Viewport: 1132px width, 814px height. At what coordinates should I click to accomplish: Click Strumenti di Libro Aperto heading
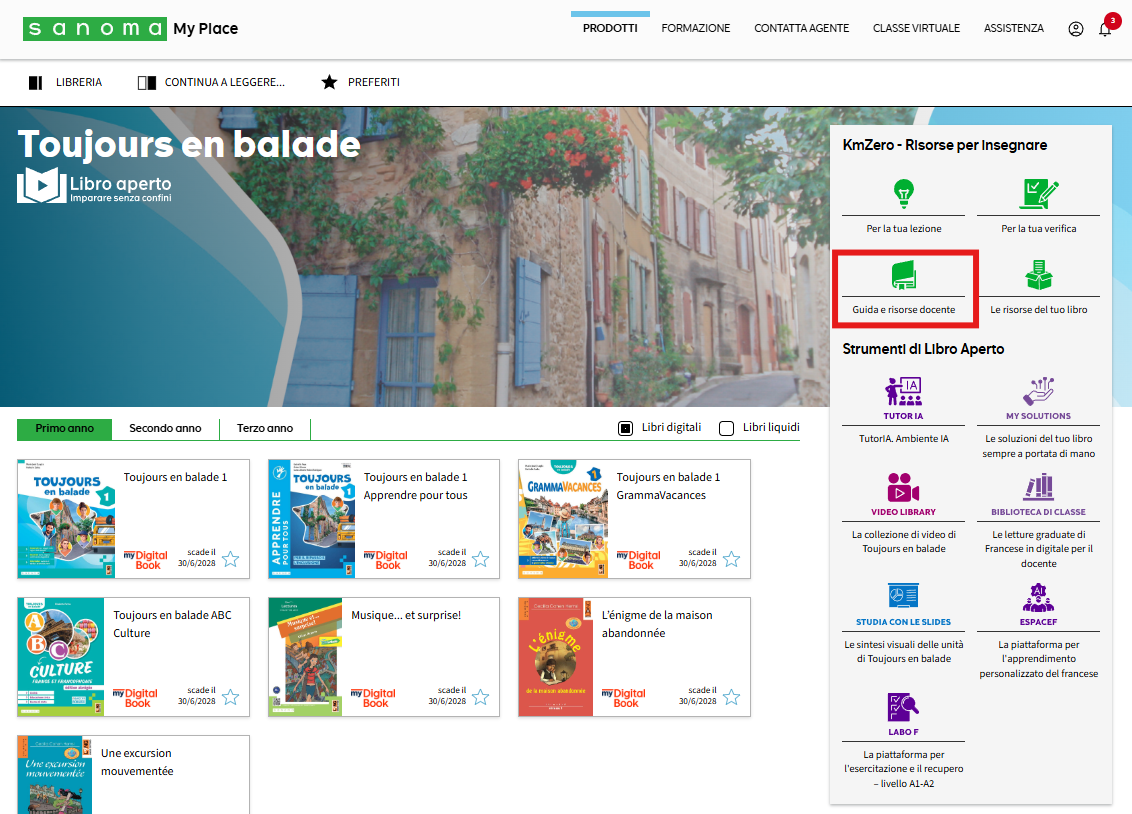pyautogui.click(x=923, y=349)
